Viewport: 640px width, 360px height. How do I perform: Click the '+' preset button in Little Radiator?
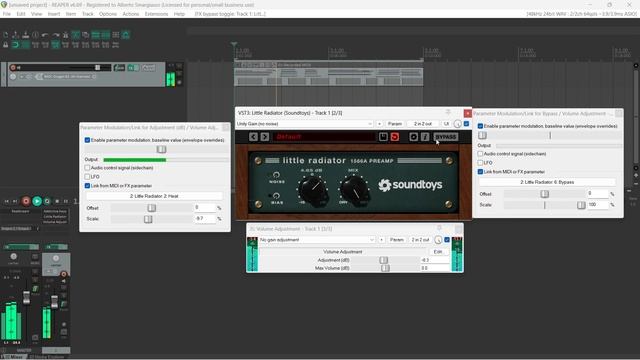[380, 124]
